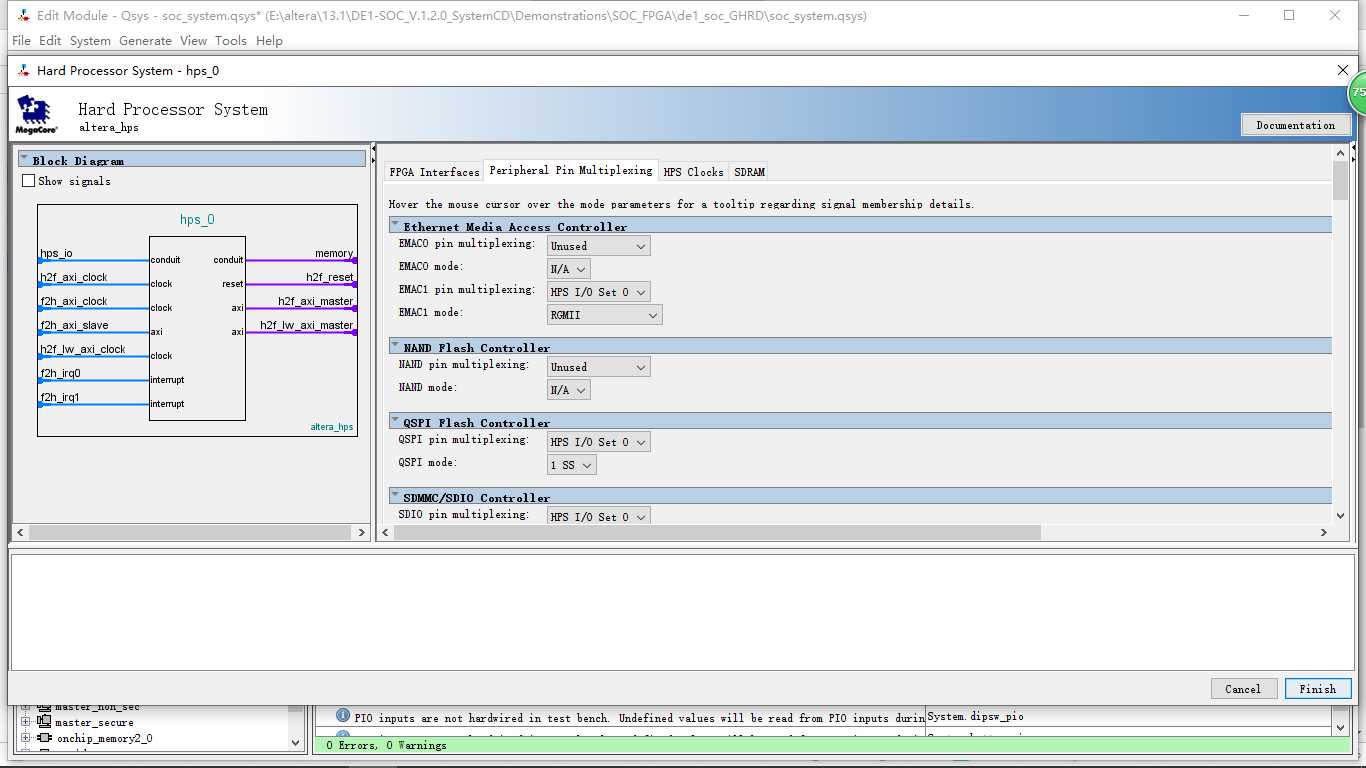Open the View menu
Viewport: 1366px width, 768px height.
pyautogui.click(x=193, y=41)
